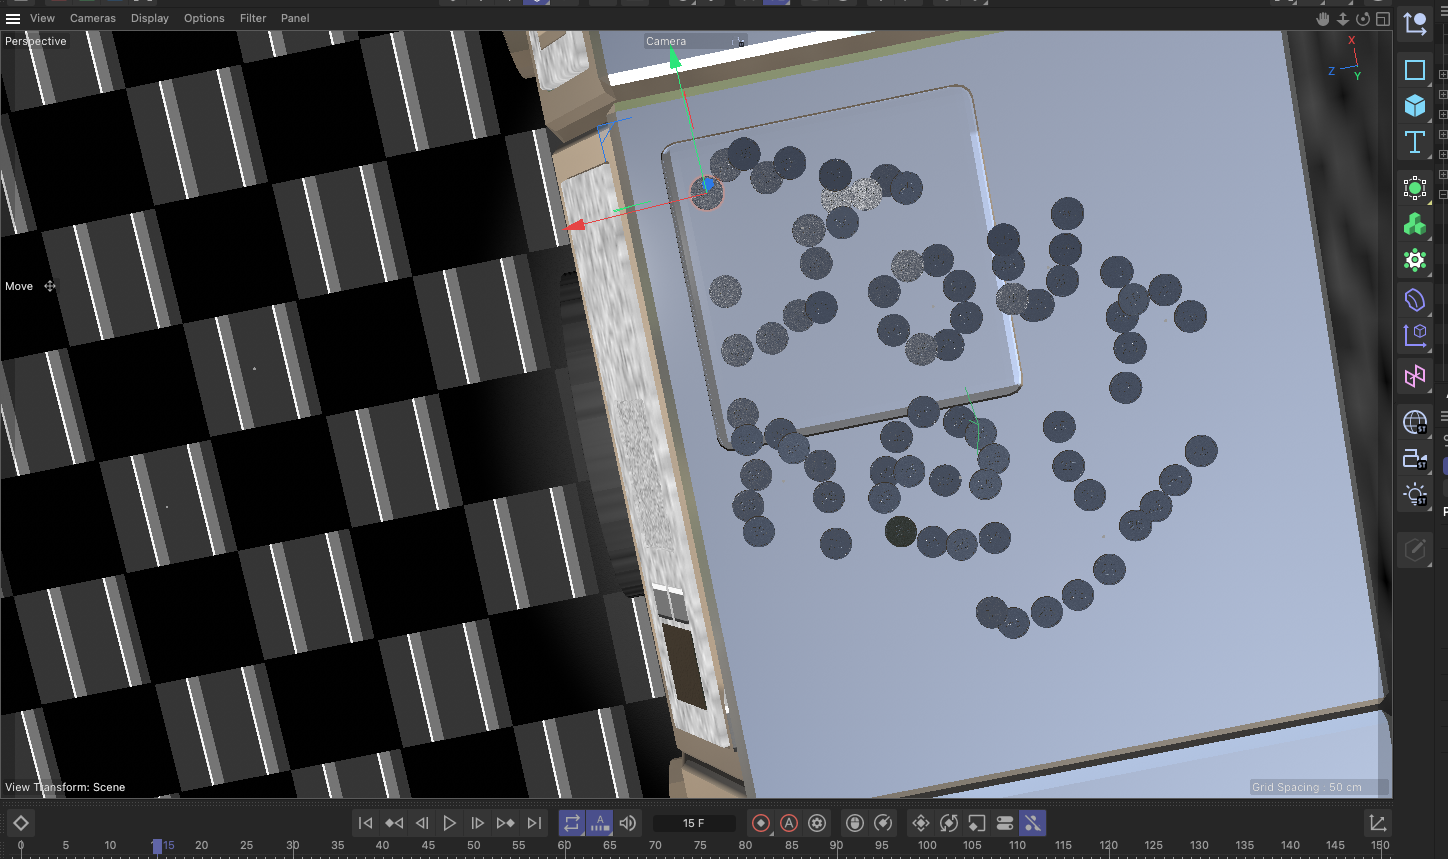Open the green gear Effector tool
Image resolution: width=1448 pixels, height=859 pixels.
pyautogui.click(x=1415, y=260)
